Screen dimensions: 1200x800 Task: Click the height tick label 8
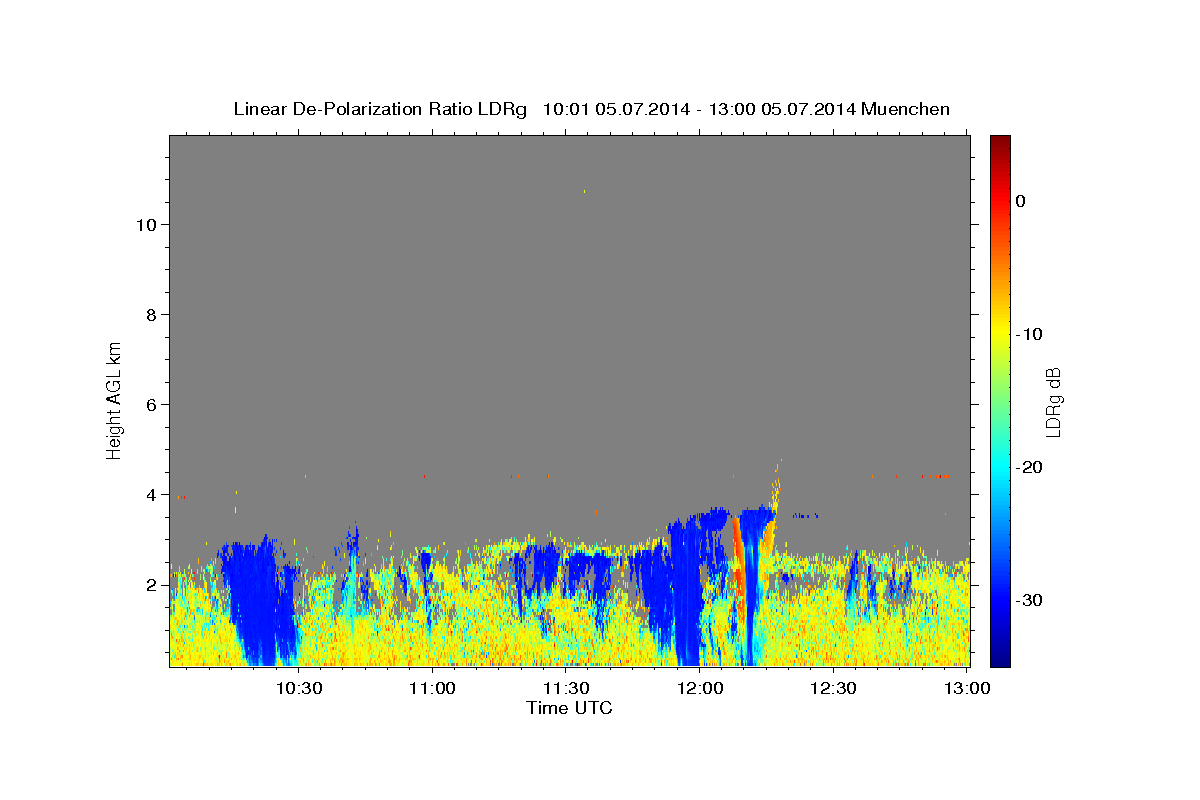[152, 315]
